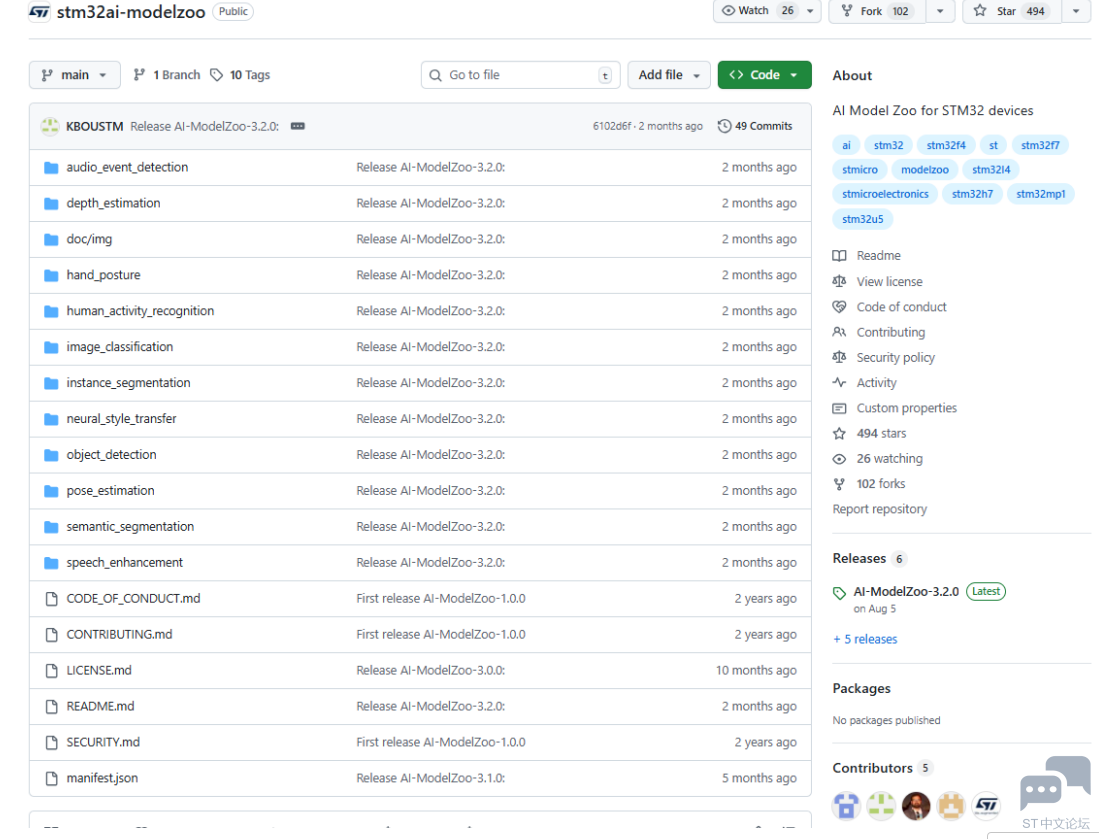Star the stm32ai-modelzoo repository

click(1012, 11)
